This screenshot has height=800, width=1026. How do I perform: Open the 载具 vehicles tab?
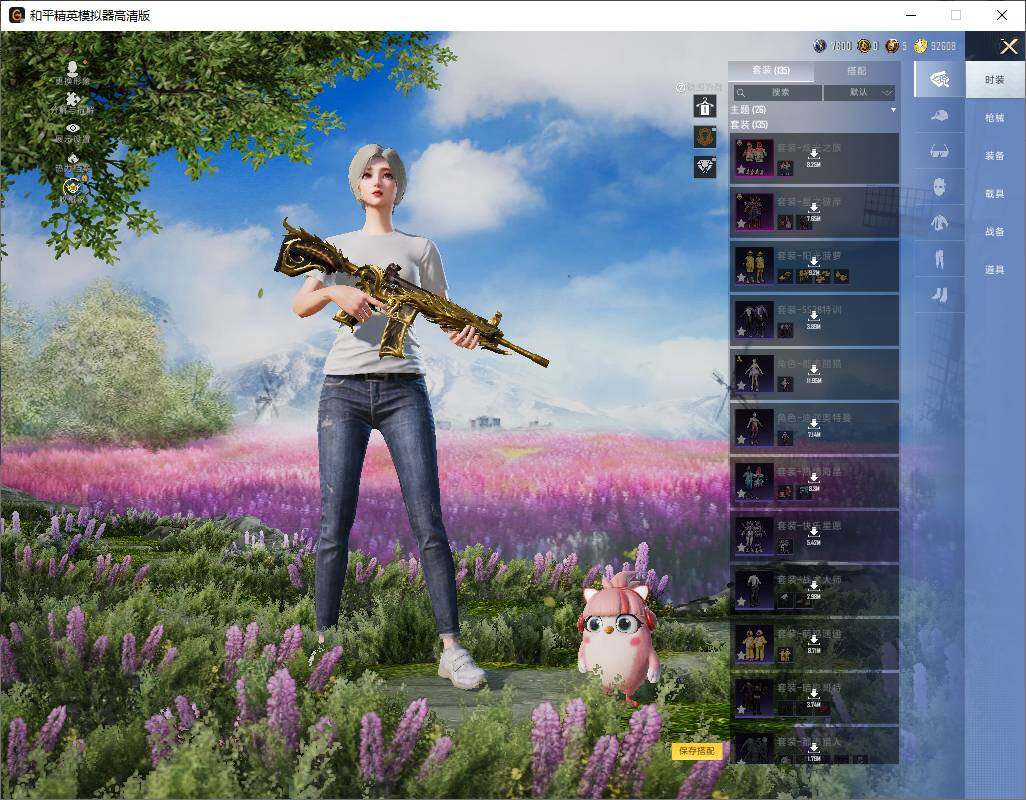point(995,194)
